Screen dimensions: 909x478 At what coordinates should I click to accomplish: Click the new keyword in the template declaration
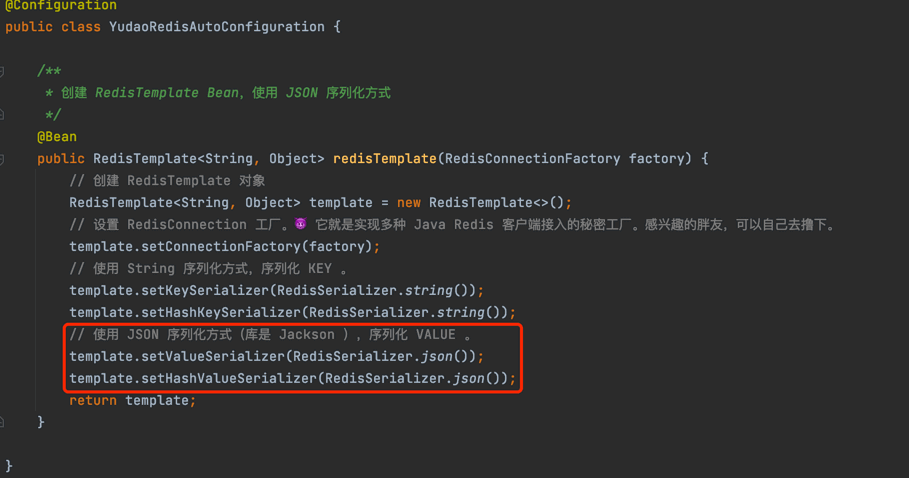[x=409, y=203]
